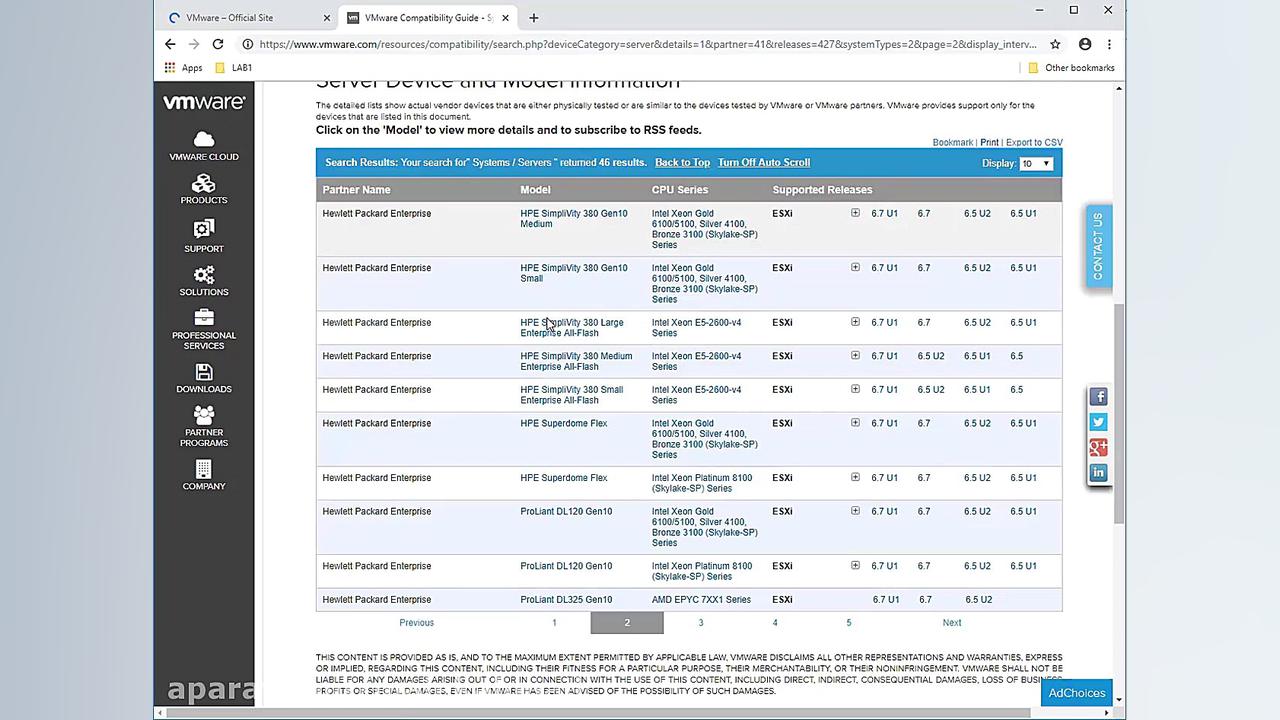
Task: Open the Google+ share icon
Action: pyautogui.click(x=1098, y=447)
